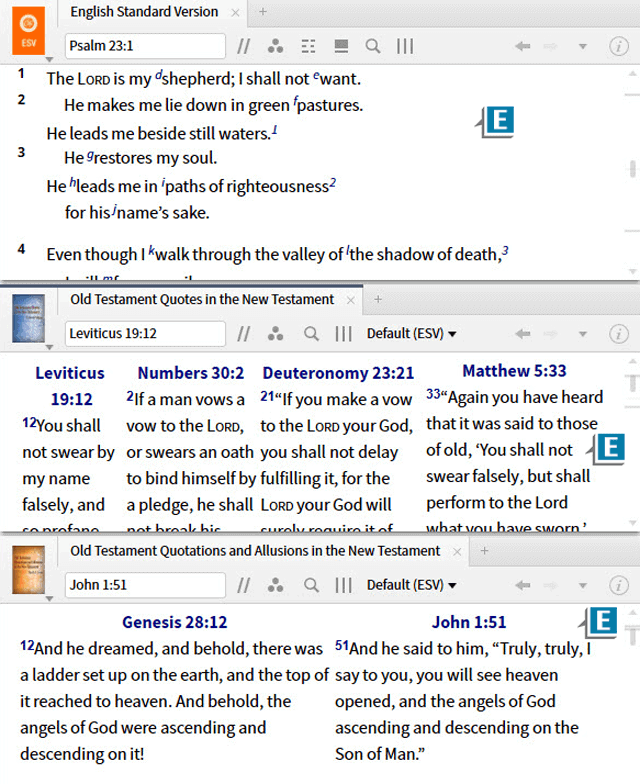Open visual filters in the ESV panel
Viewport: 640px width, 784px height.
coord(276,46)
